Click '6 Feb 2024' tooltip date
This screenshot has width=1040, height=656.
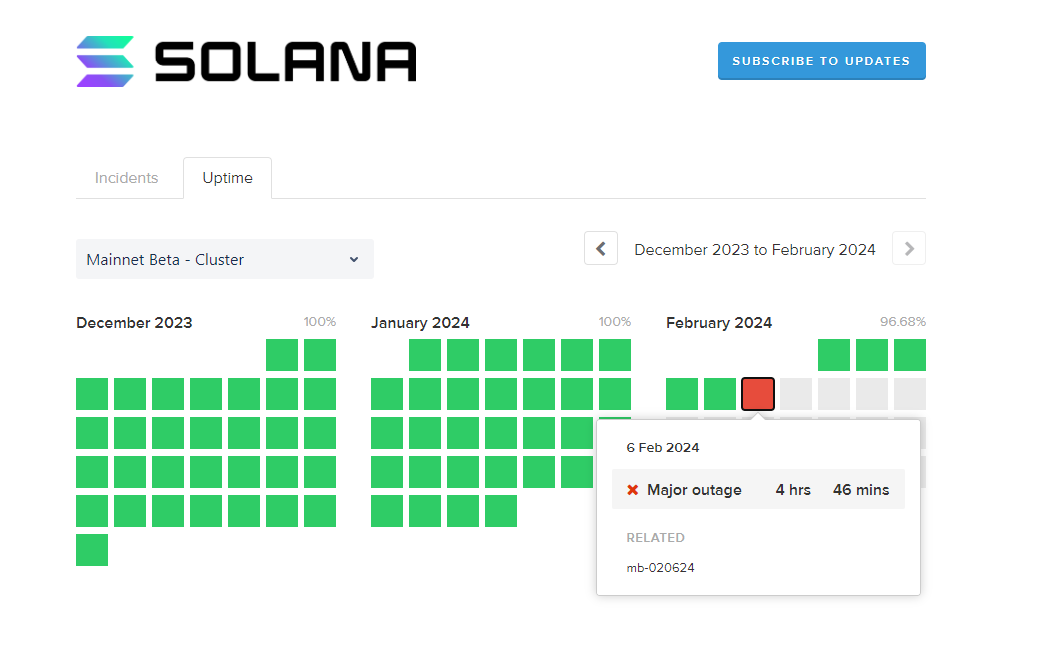[x=663, y=448]
